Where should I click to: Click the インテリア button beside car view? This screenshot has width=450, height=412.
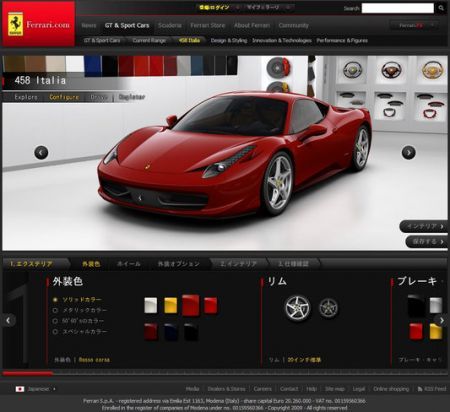click(423, 226)
